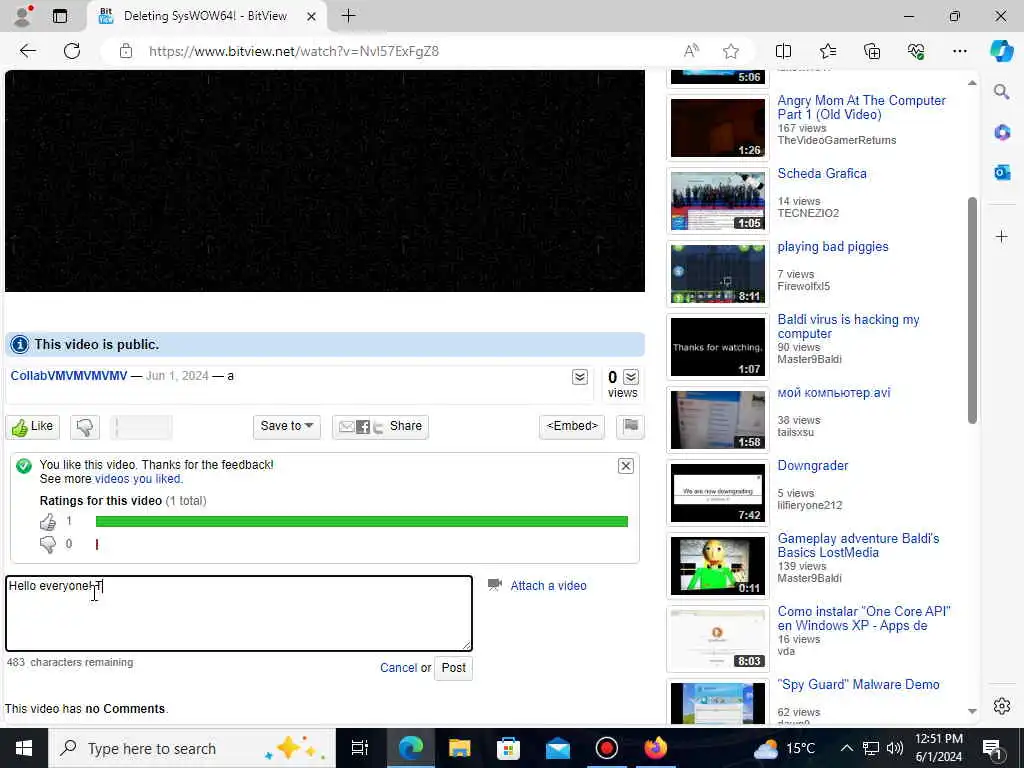Dismiss the like feedback box
Viewport: 1024px width, 768px height.
click(x=625, y=466)
